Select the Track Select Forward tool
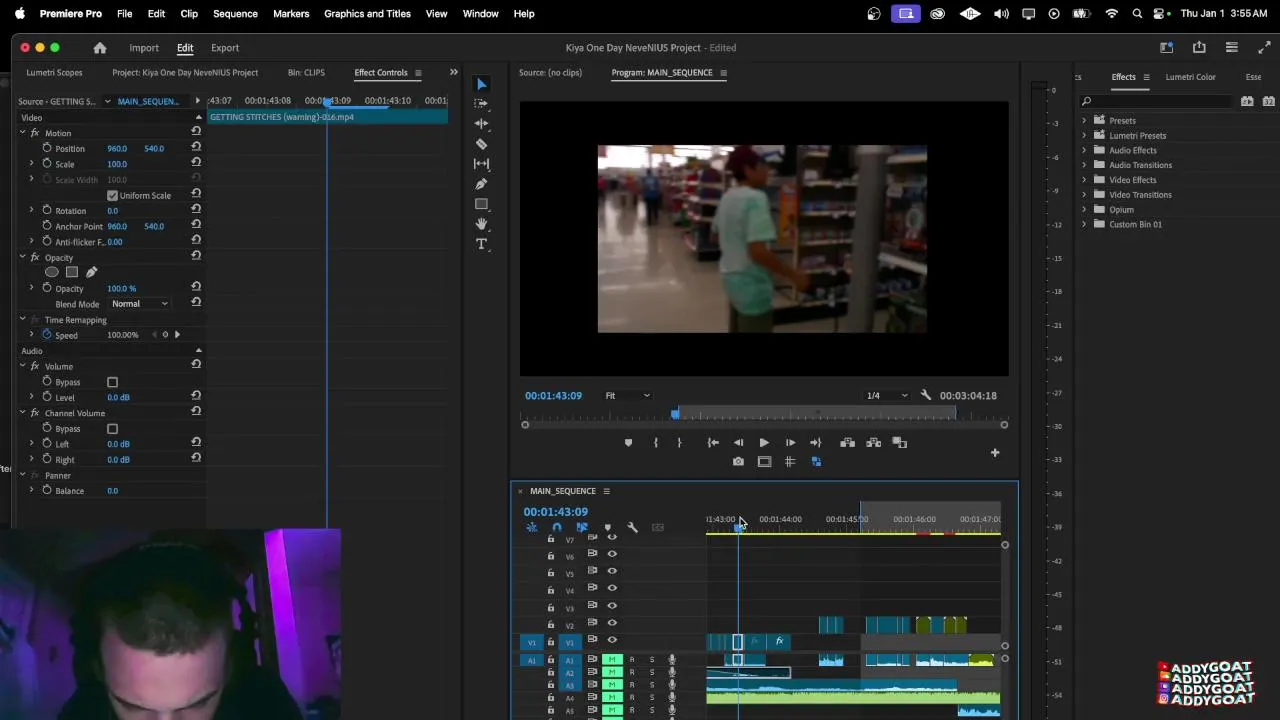 [481, 104]
